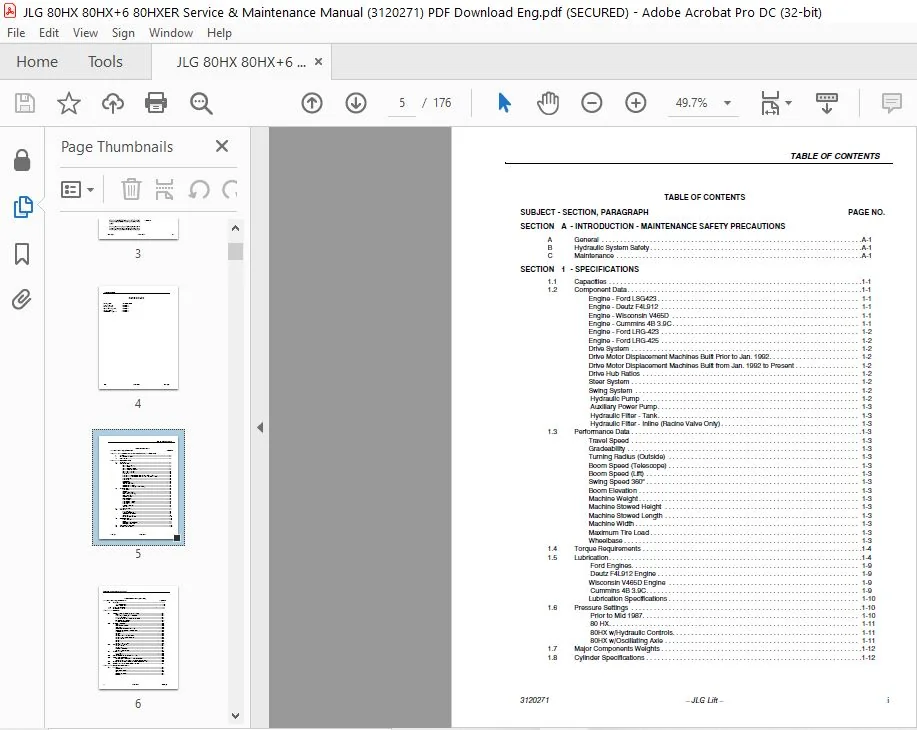Click 'Gradeability' contents entry
The height and width of the screenshot is (730, 917).
(606, 449)
